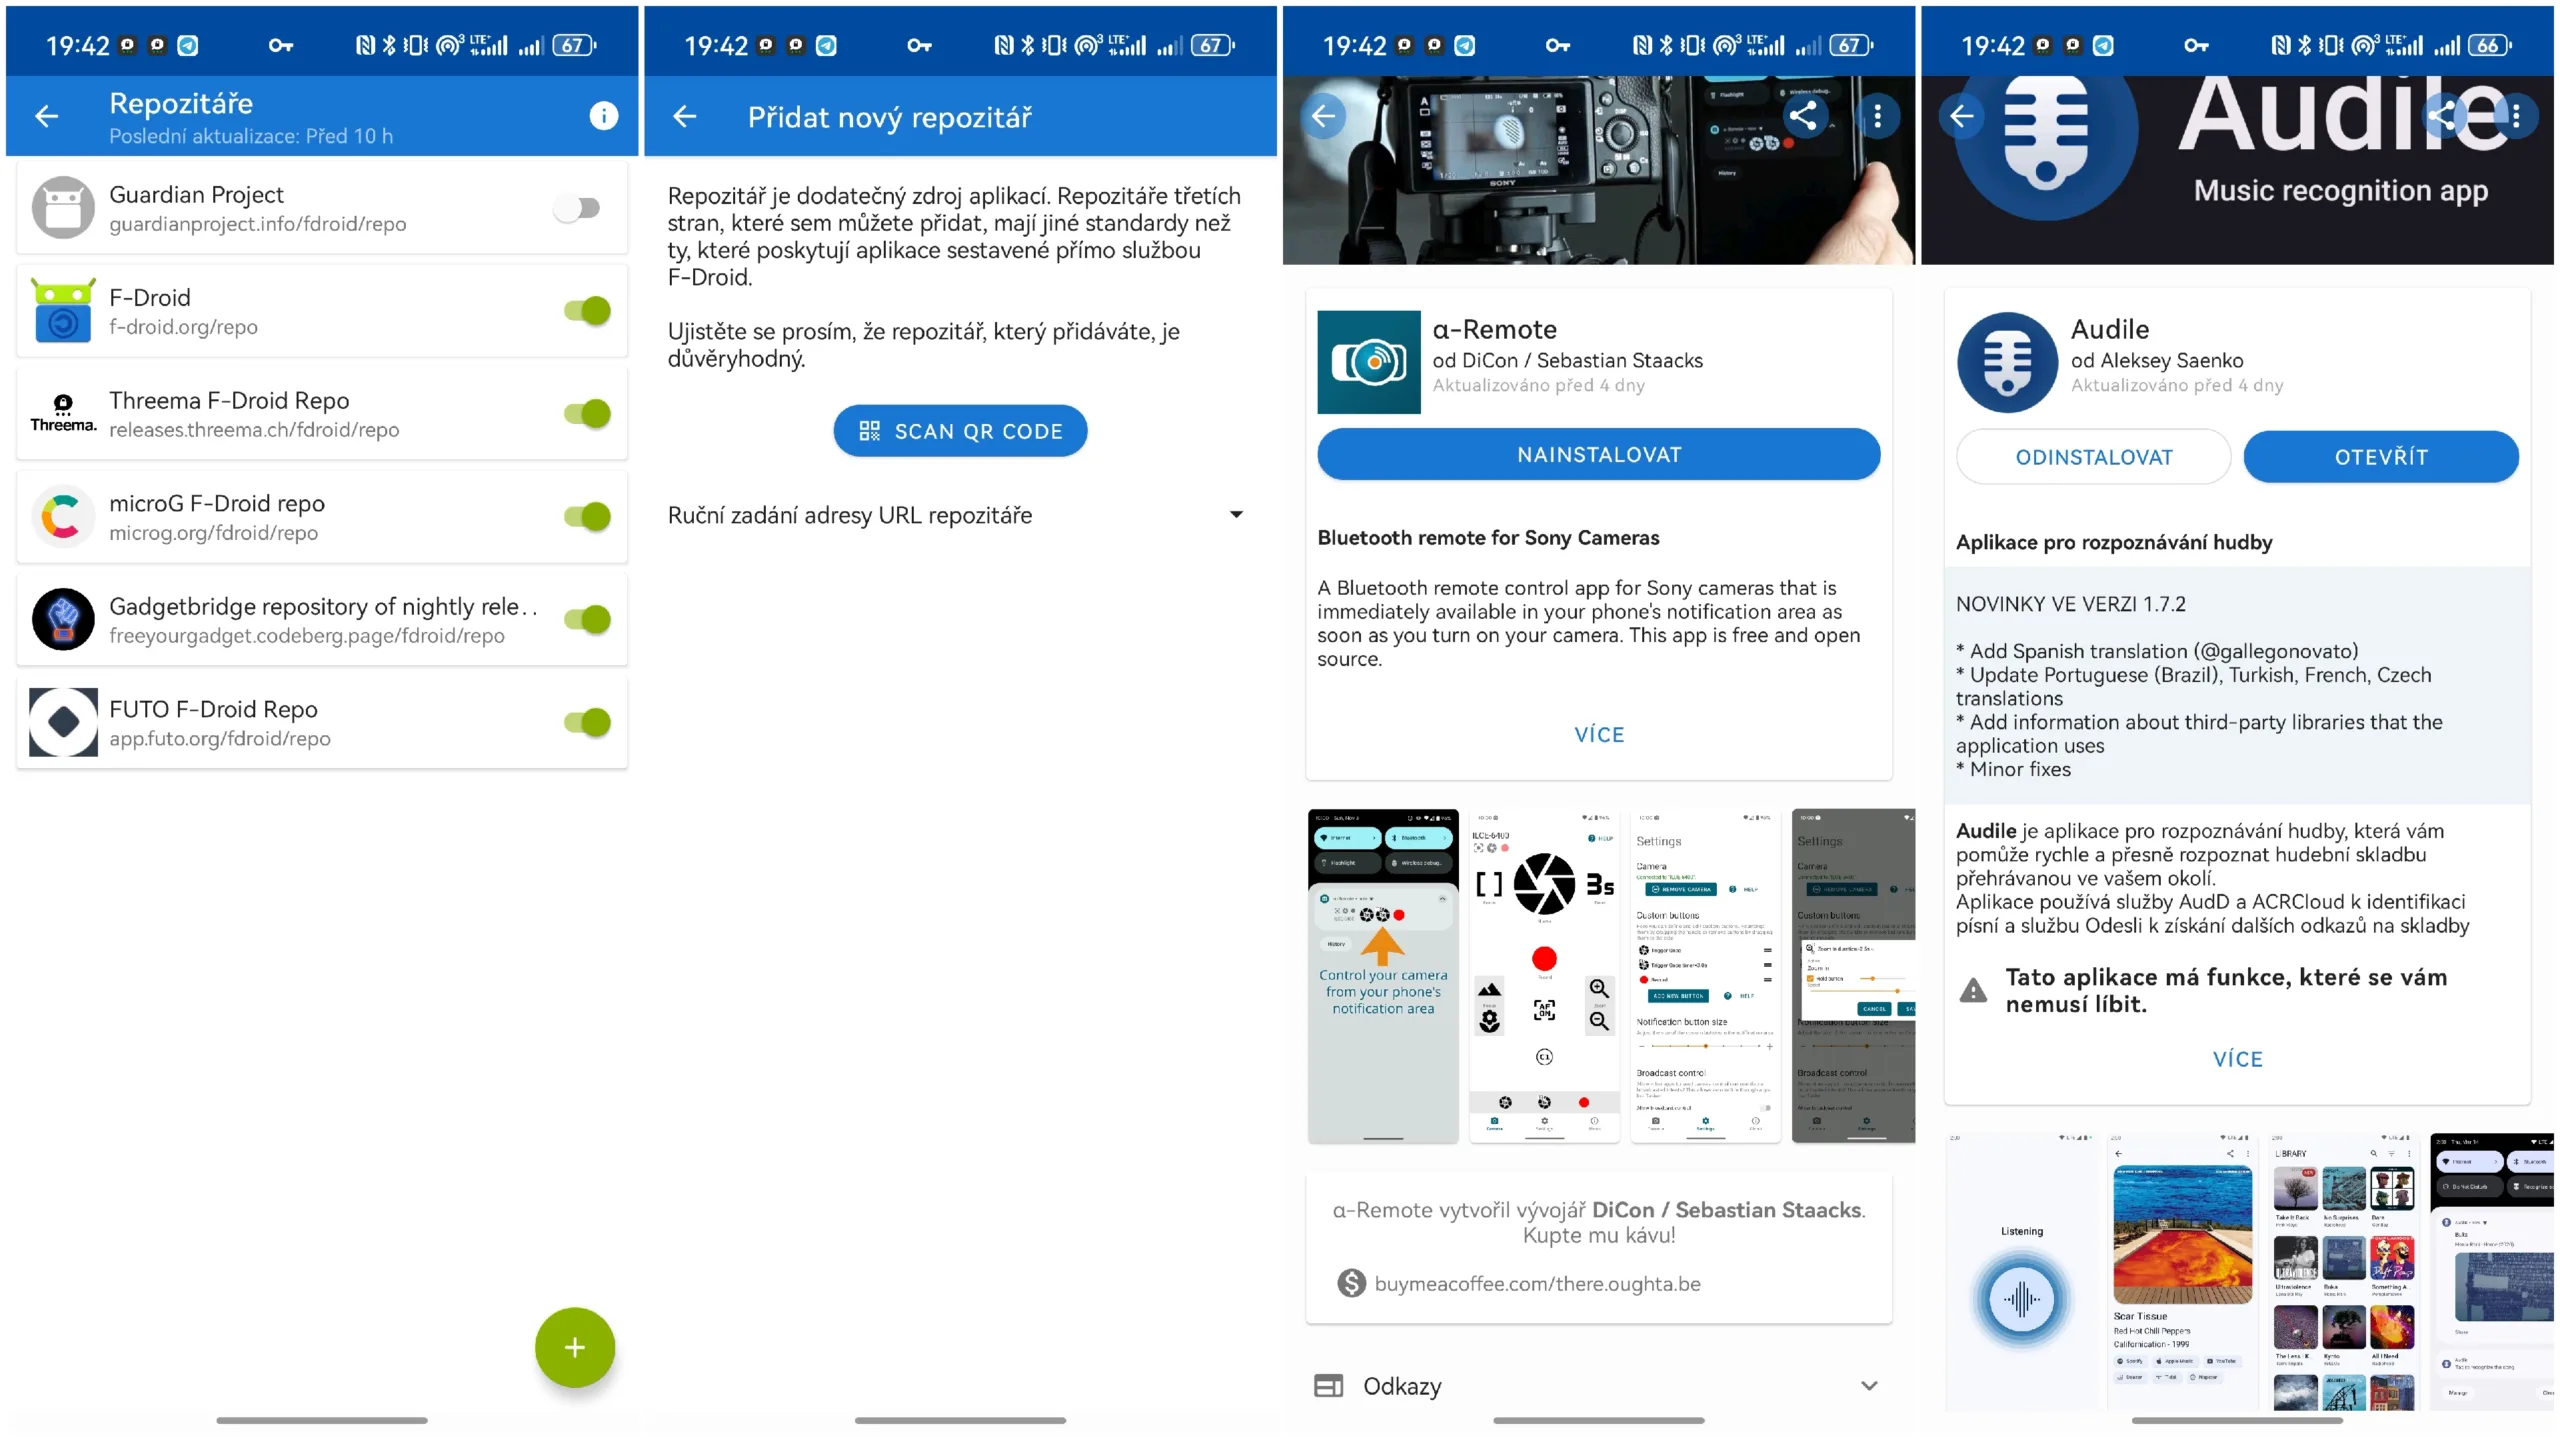
Task: Expand the Odkazy section chevron
Action: click(x=1868, y=1386)
